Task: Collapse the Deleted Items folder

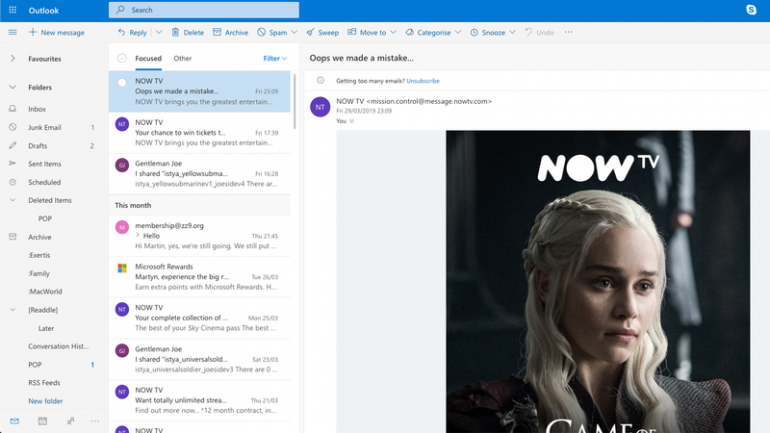Action: [x=13, y=200]
